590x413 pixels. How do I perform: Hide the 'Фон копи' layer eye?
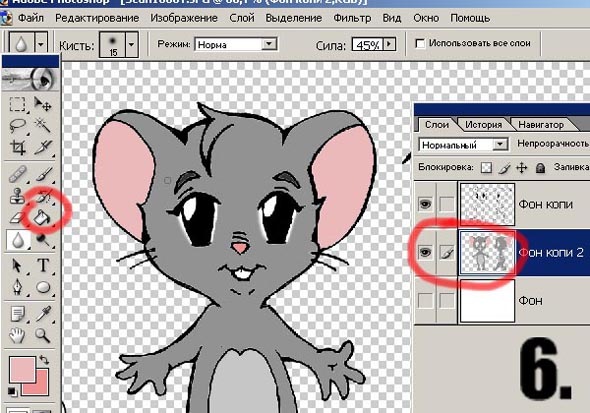pos(425,204)
